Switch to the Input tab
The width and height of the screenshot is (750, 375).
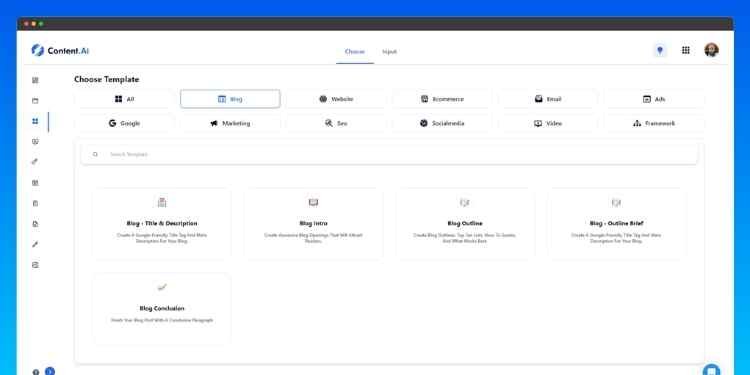tap(389, 52)
